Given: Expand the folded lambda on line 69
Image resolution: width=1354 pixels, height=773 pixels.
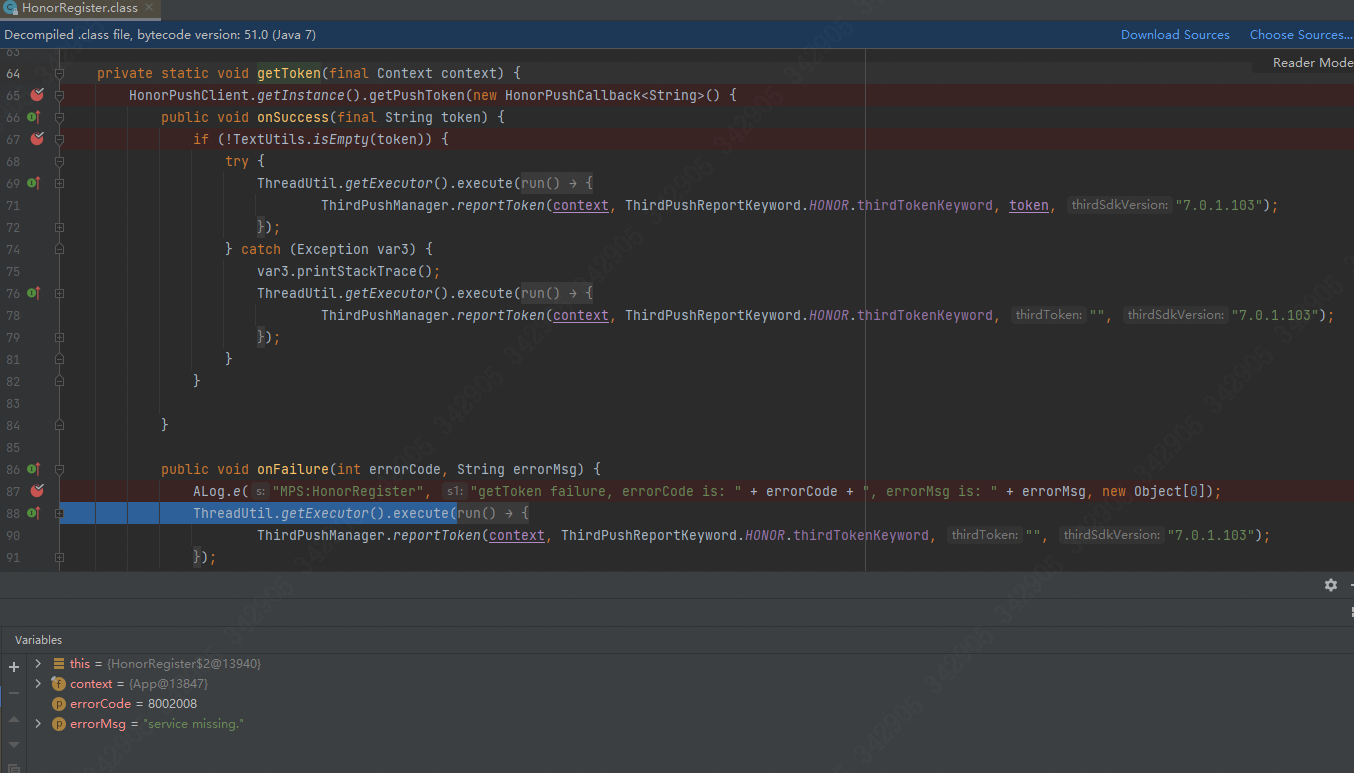Looking at the screenshot, I should coord(60,183).
